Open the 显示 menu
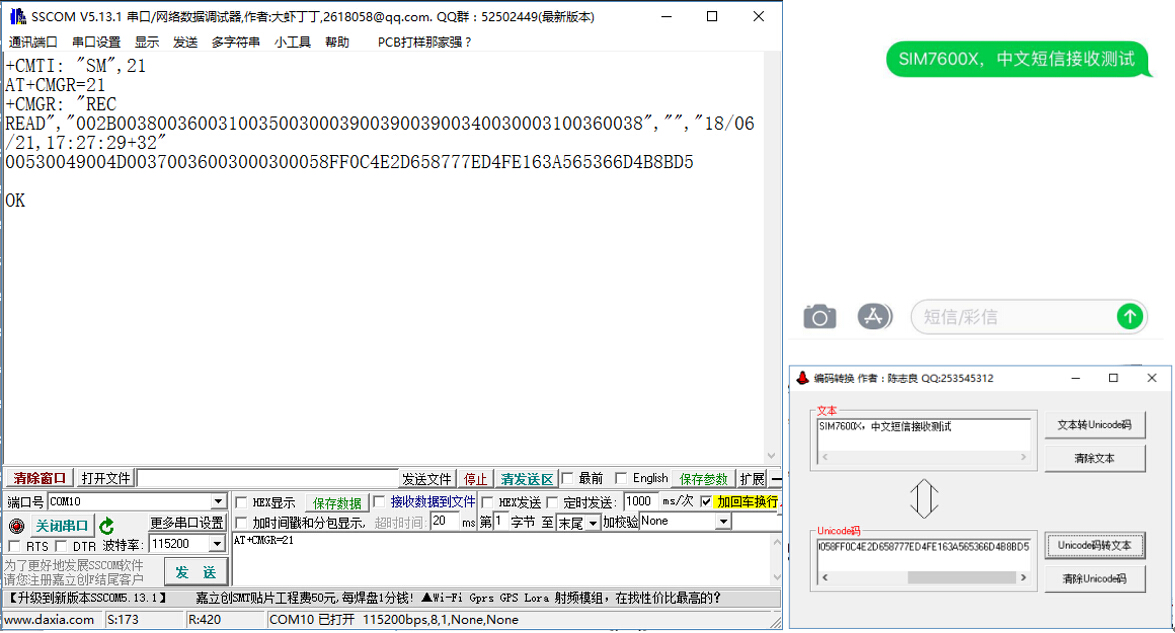This screenshot has height=633, width=1175. pyautogui.click(x=147, y=42)
